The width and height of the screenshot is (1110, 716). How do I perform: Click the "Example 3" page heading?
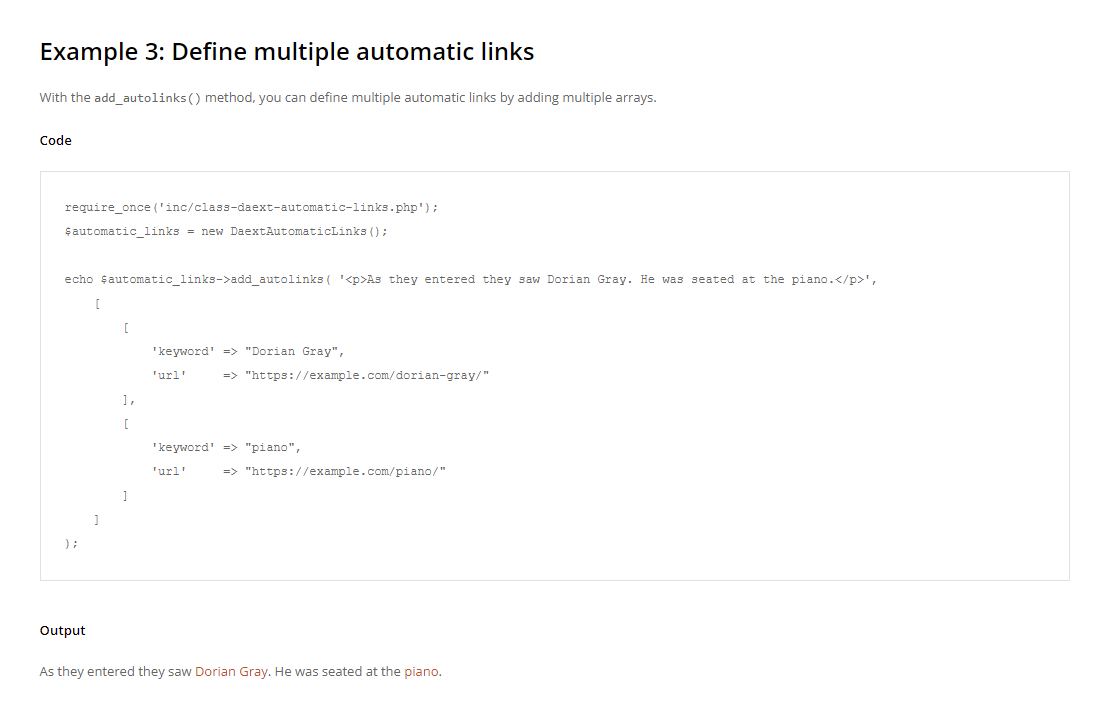coord(287,52)
